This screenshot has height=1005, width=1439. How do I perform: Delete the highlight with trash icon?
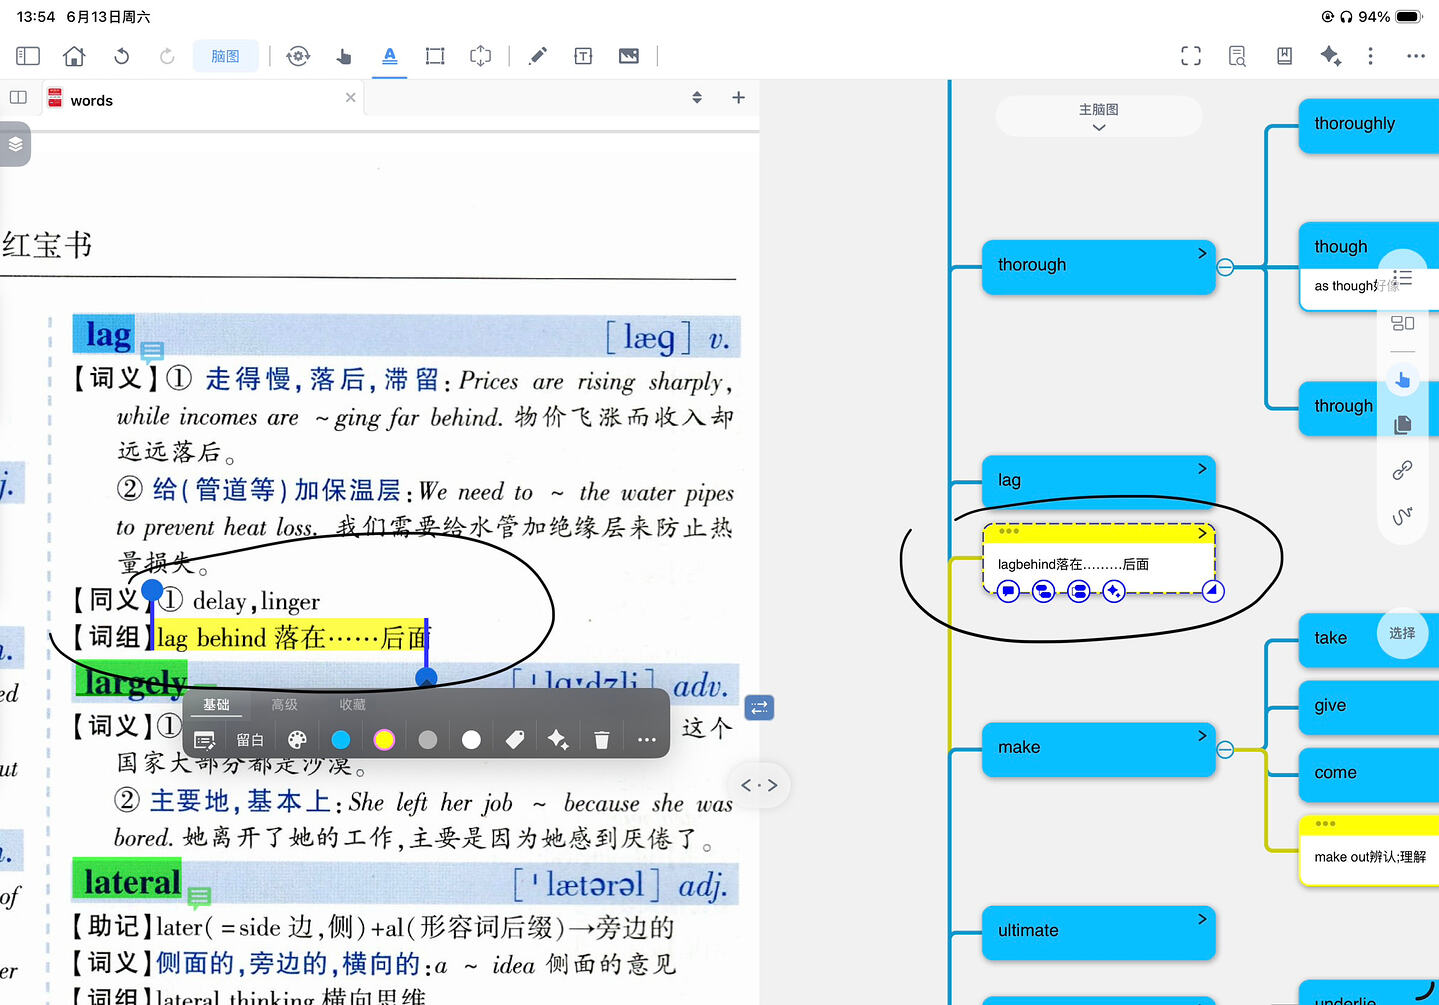[601, 740]
